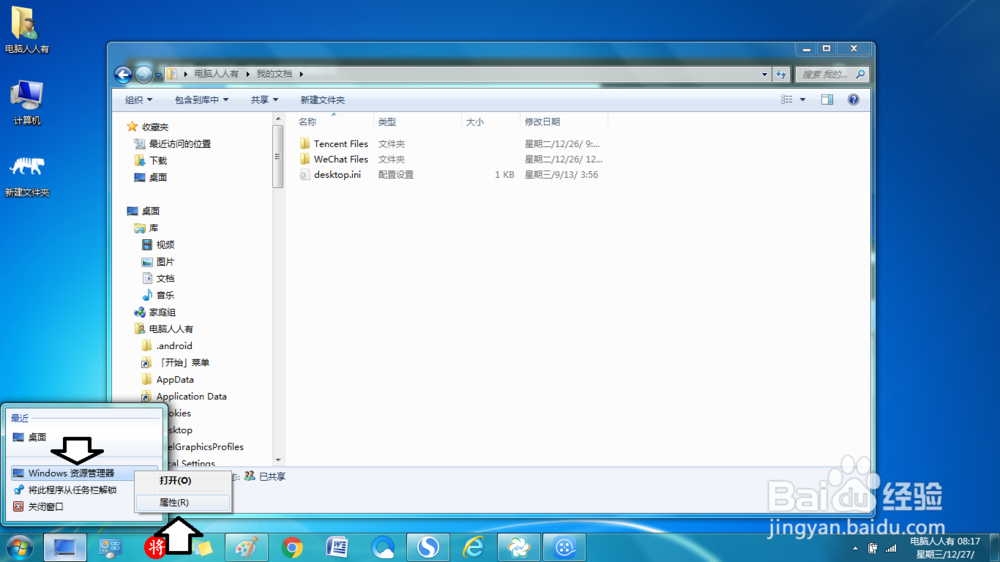Choose 属性(R) in the context menu
The width and height of the screenshot is (1000, 562).
tap(182, 503)
